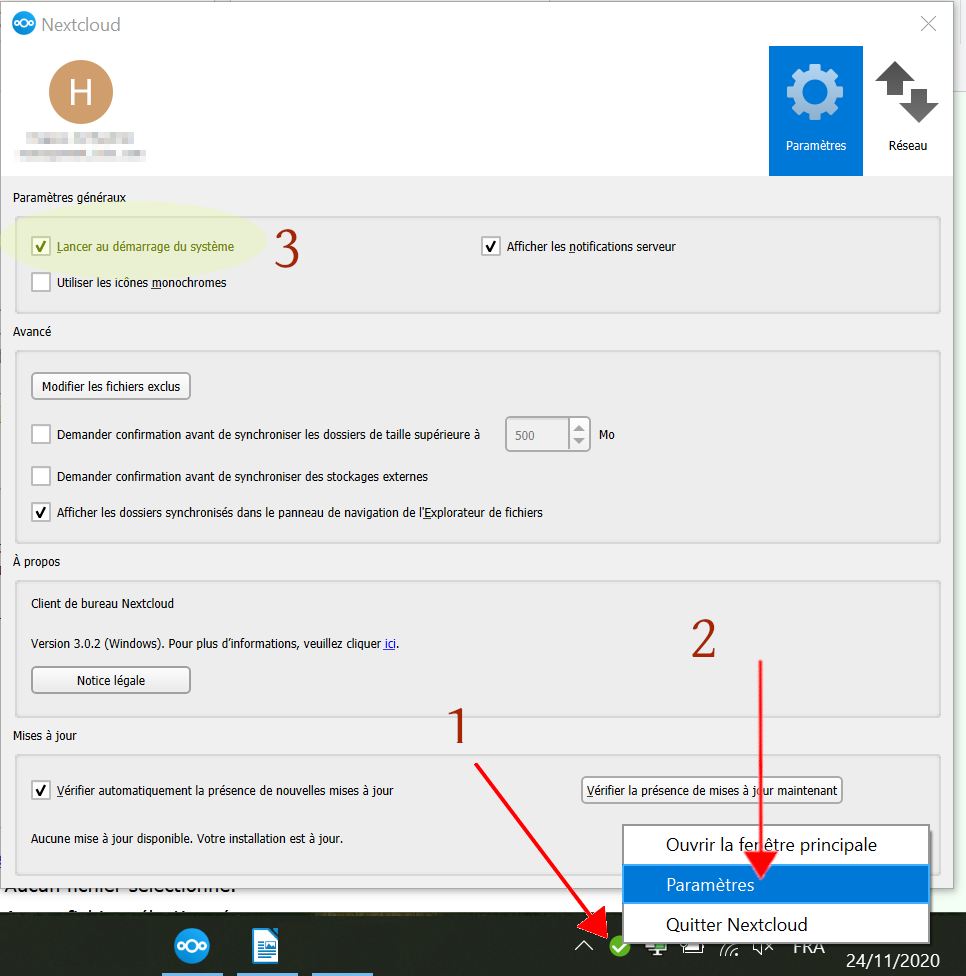The width and height of the screenshot is (966, 976).
Task: Toggle Lancer au démarrage du système
Action: point(41,246)
